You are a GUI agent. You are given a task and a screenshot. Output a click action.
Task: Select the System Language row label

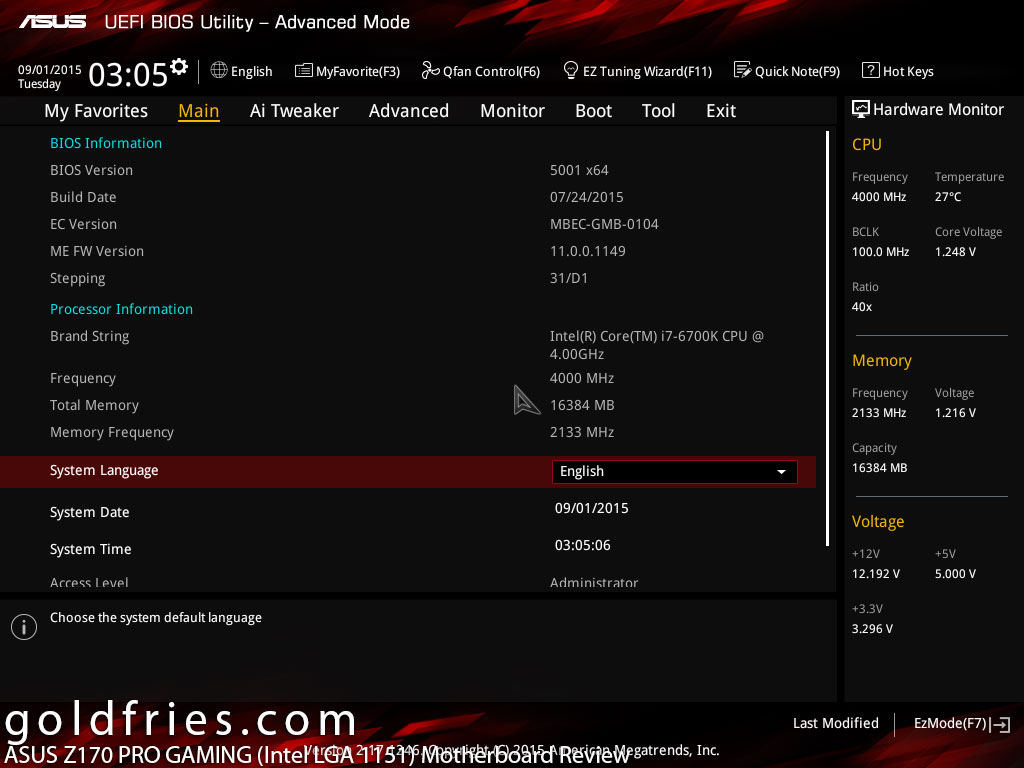(x=104, y=470)
